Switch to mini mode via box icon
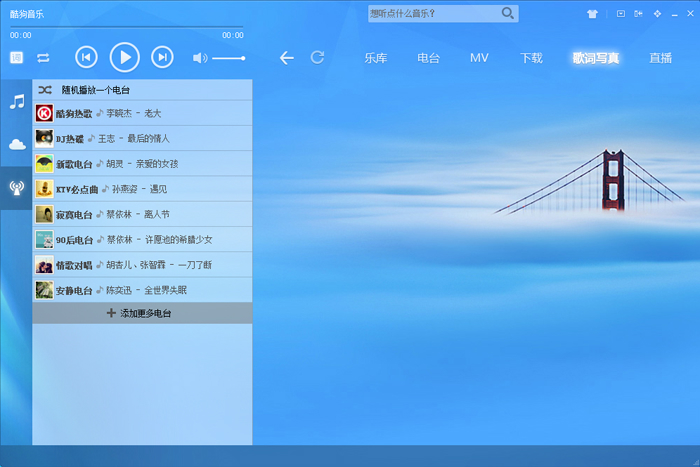The image size is (700, 467). tap(621, 14)
